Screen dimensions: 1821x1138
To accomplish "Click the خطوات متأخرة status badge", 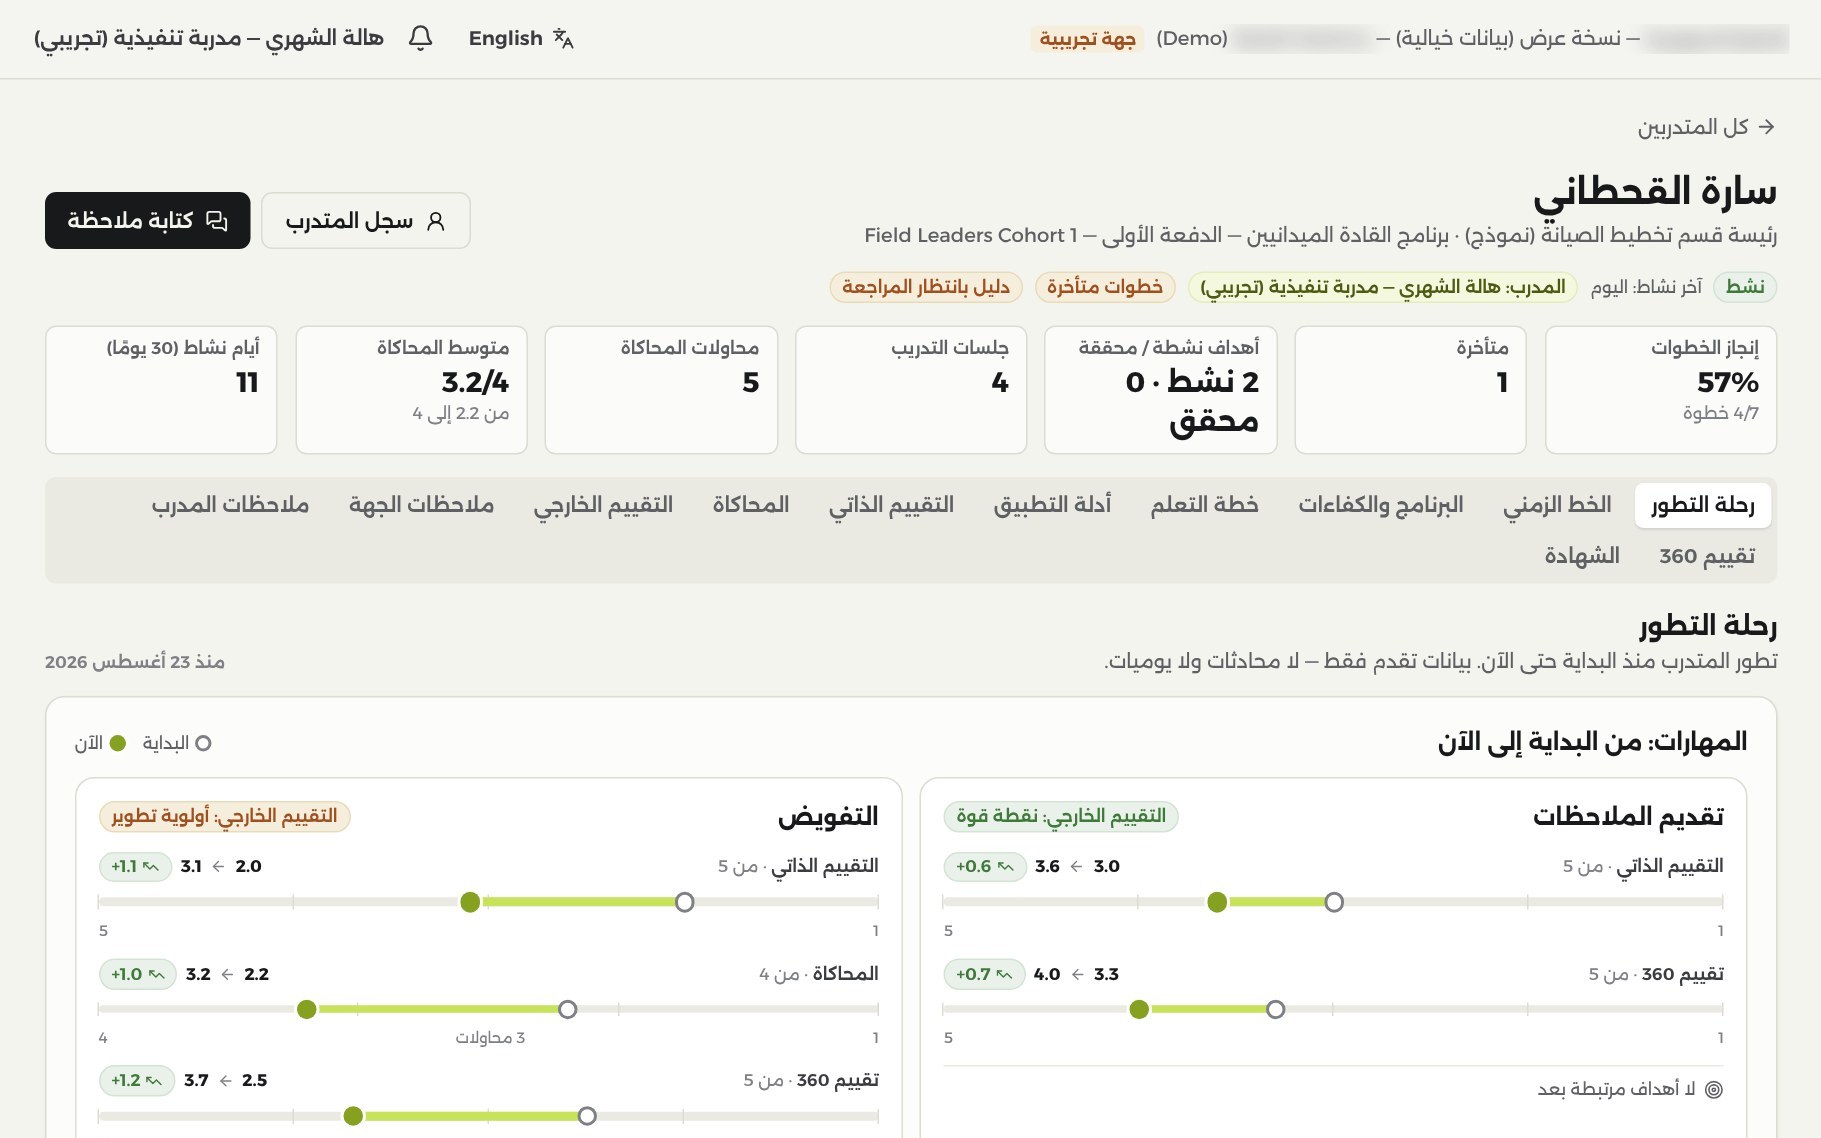I will 1104,287.
